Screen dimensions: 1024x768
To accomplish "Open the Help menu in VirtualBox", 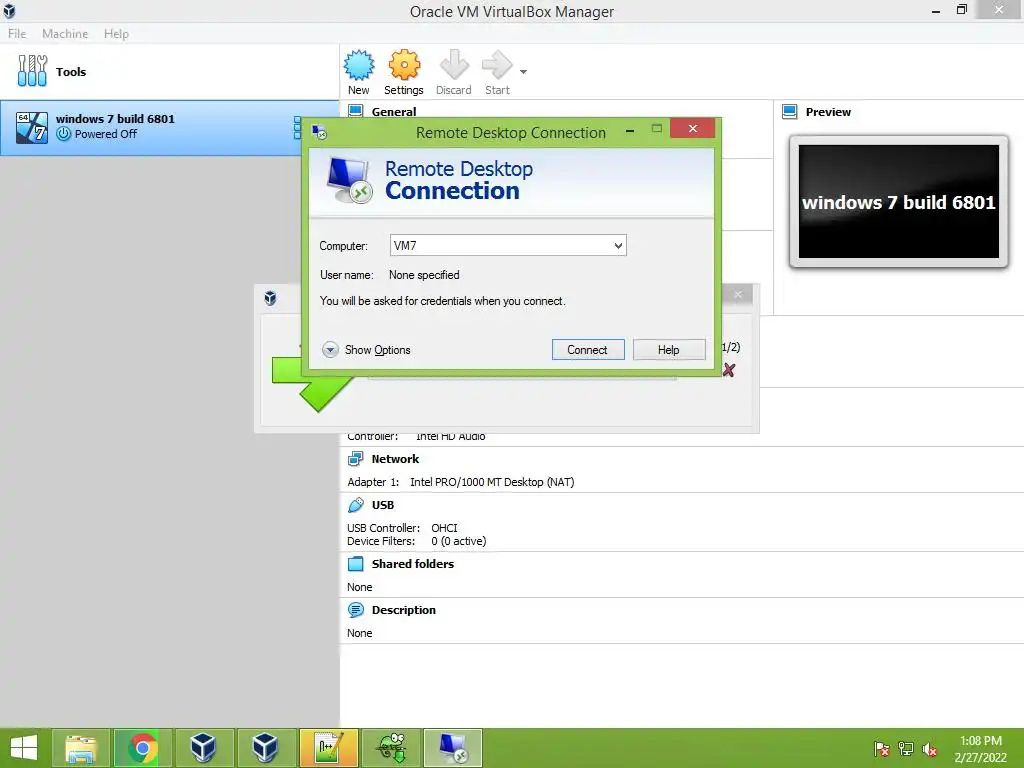I will click(x=116, y=33).
